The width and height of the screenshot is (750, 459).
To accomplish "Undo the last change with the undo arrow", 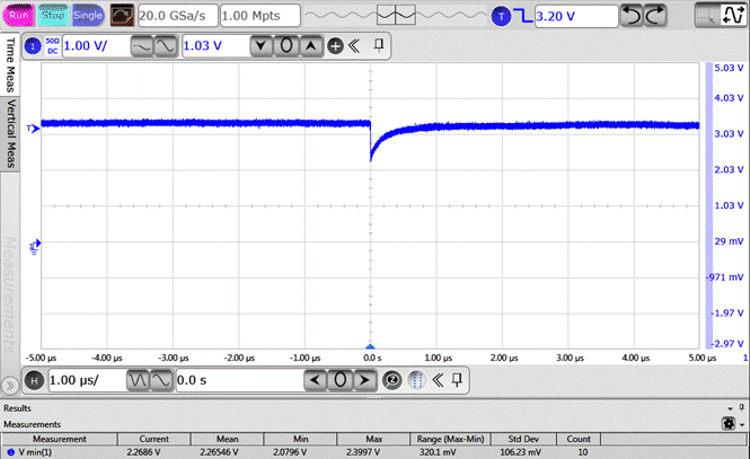I will [632, 16].
